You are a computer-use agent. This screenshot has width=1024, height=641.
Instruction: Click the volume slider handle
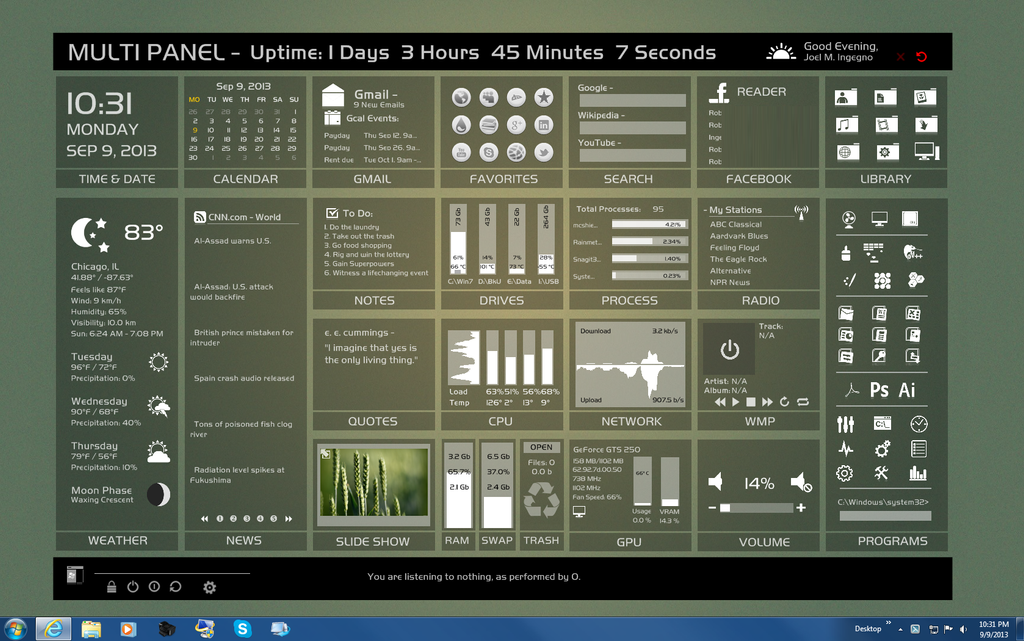point(725,508)
